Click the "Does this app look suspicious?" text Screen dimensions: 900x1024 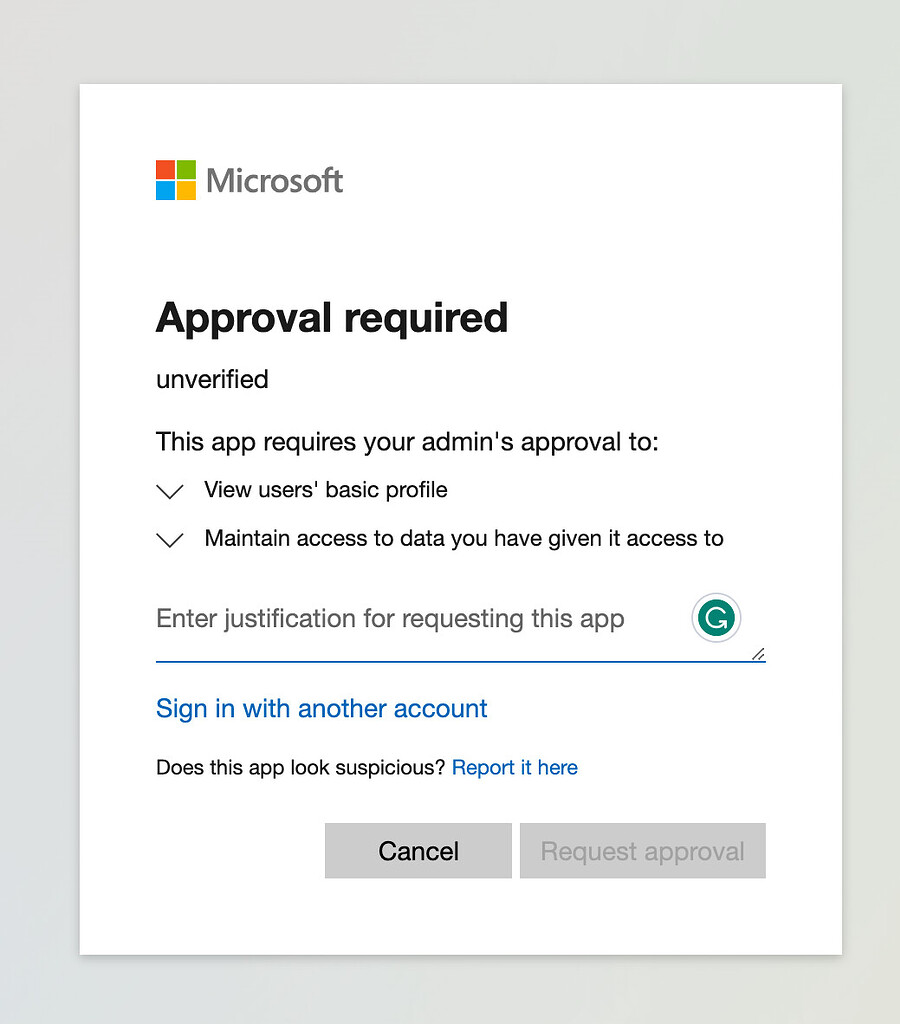coord(300,767)
